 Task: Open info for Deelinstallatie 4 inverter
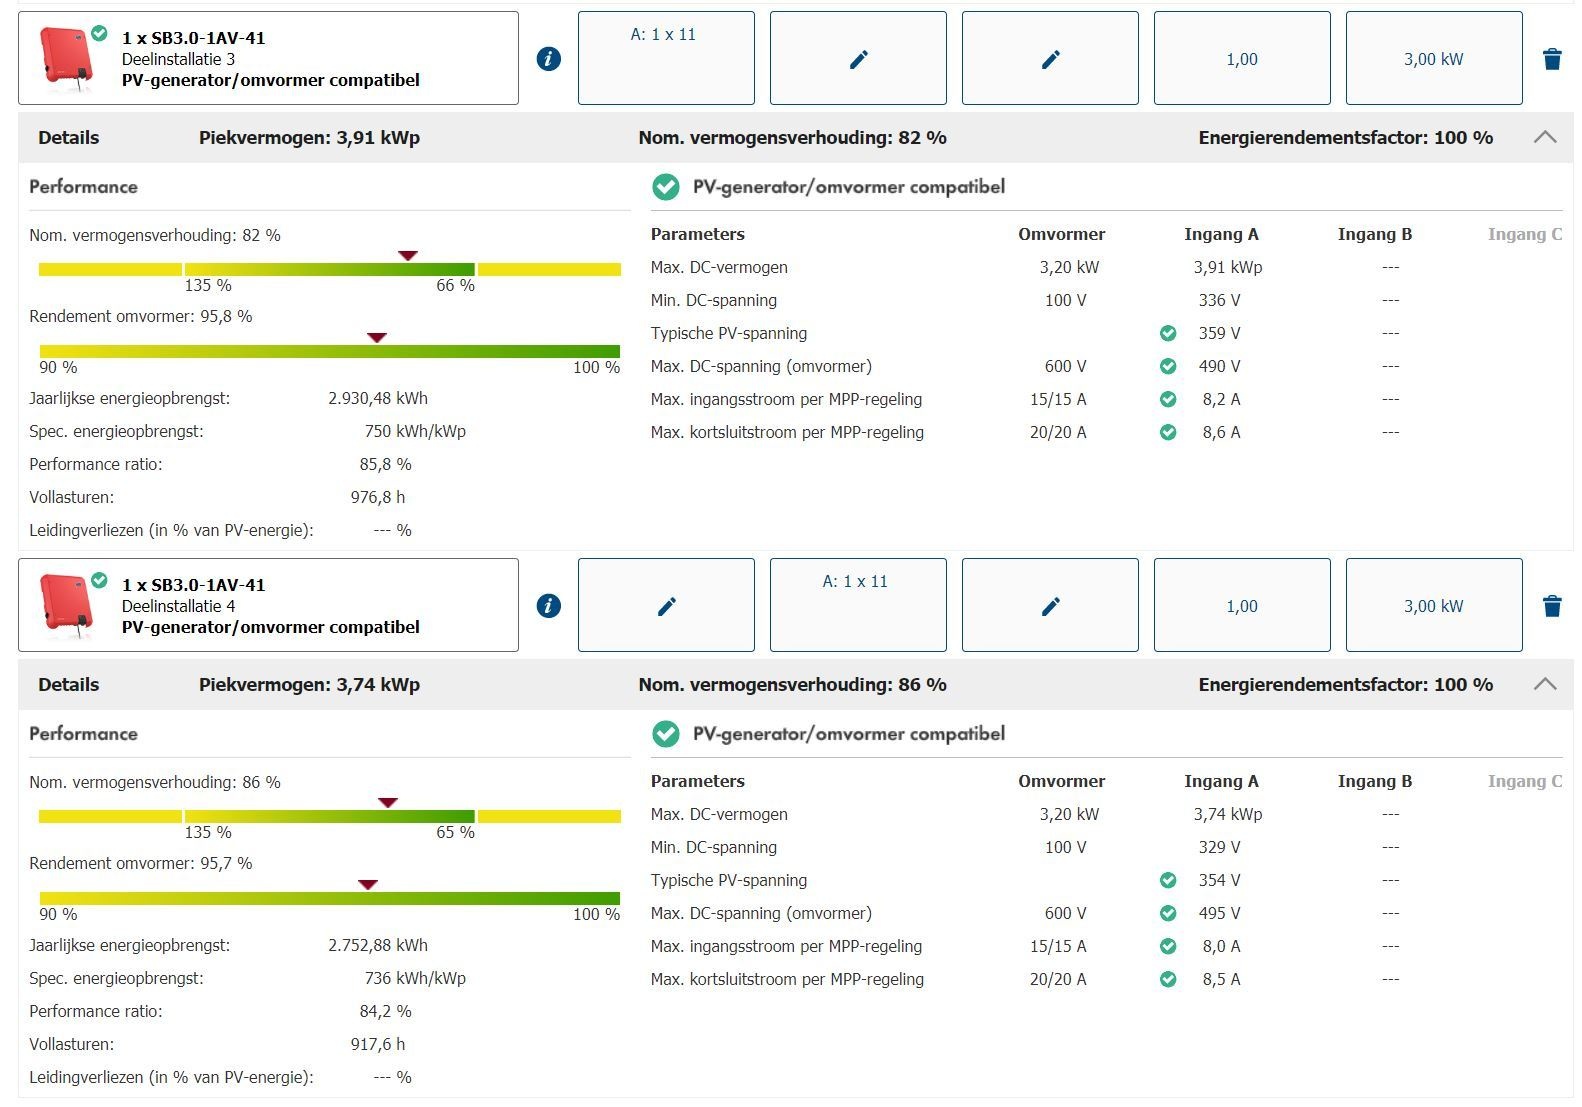point(548,606)
